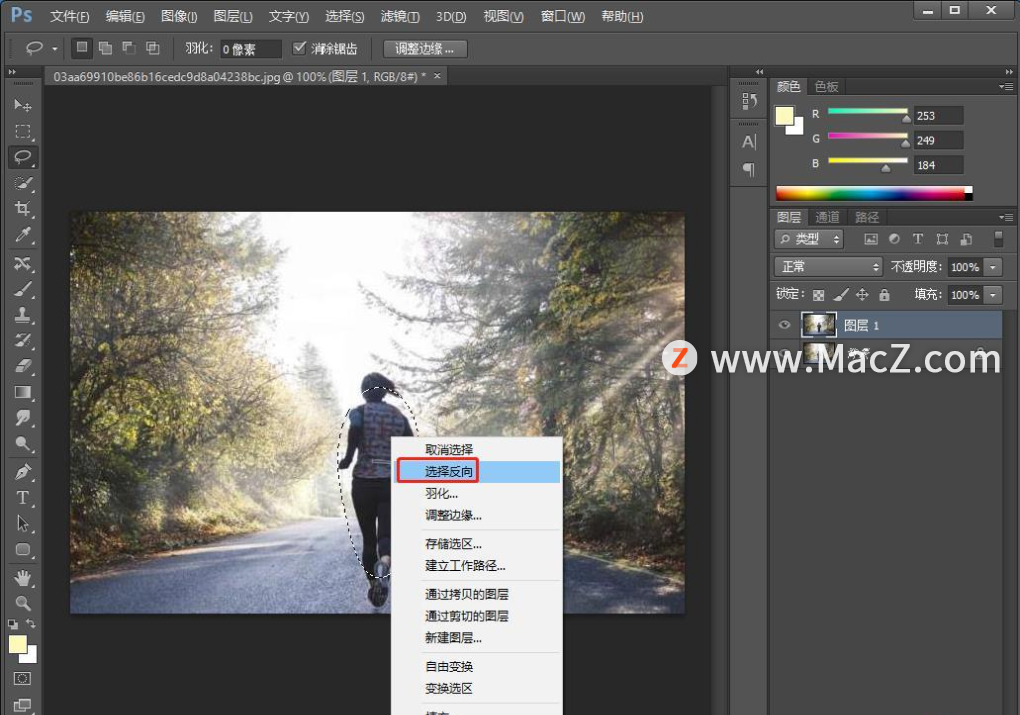Open the History panel icon
Image resolution: width=1020 pixels, height=715 pixels.
coord(749,101)
